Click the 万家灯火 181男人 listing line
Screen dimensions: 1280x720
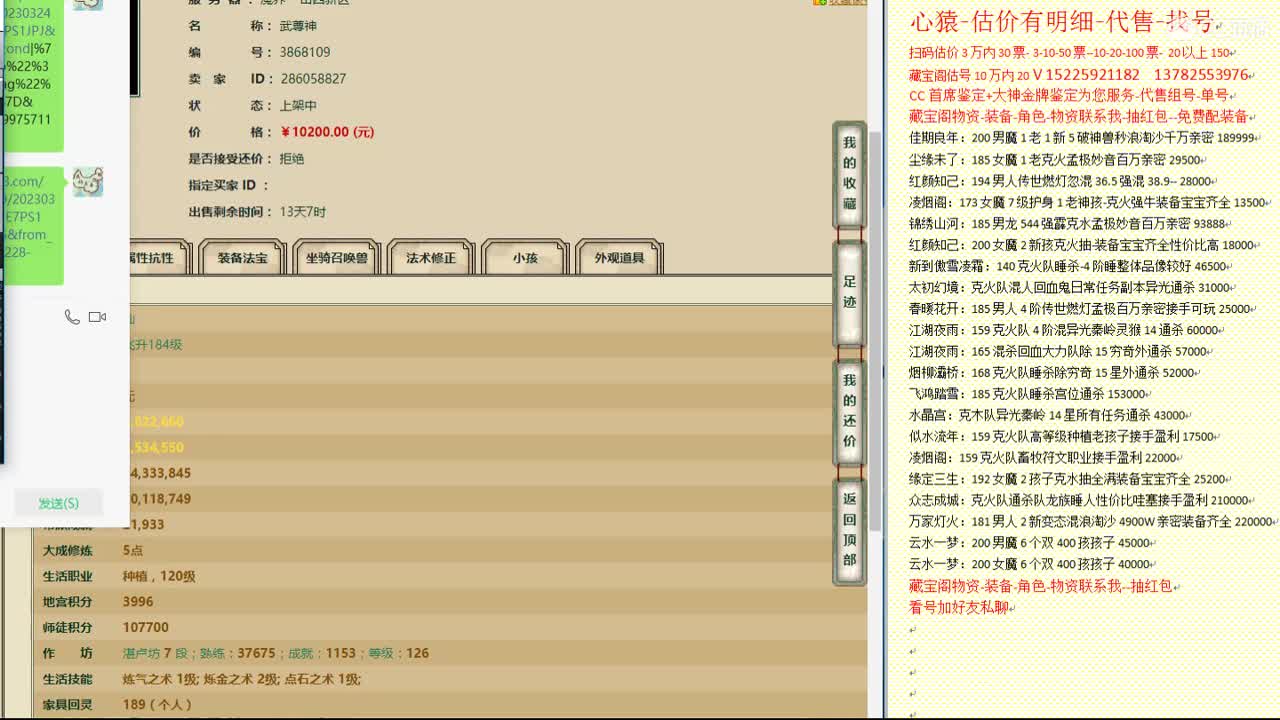(1091, 522)
